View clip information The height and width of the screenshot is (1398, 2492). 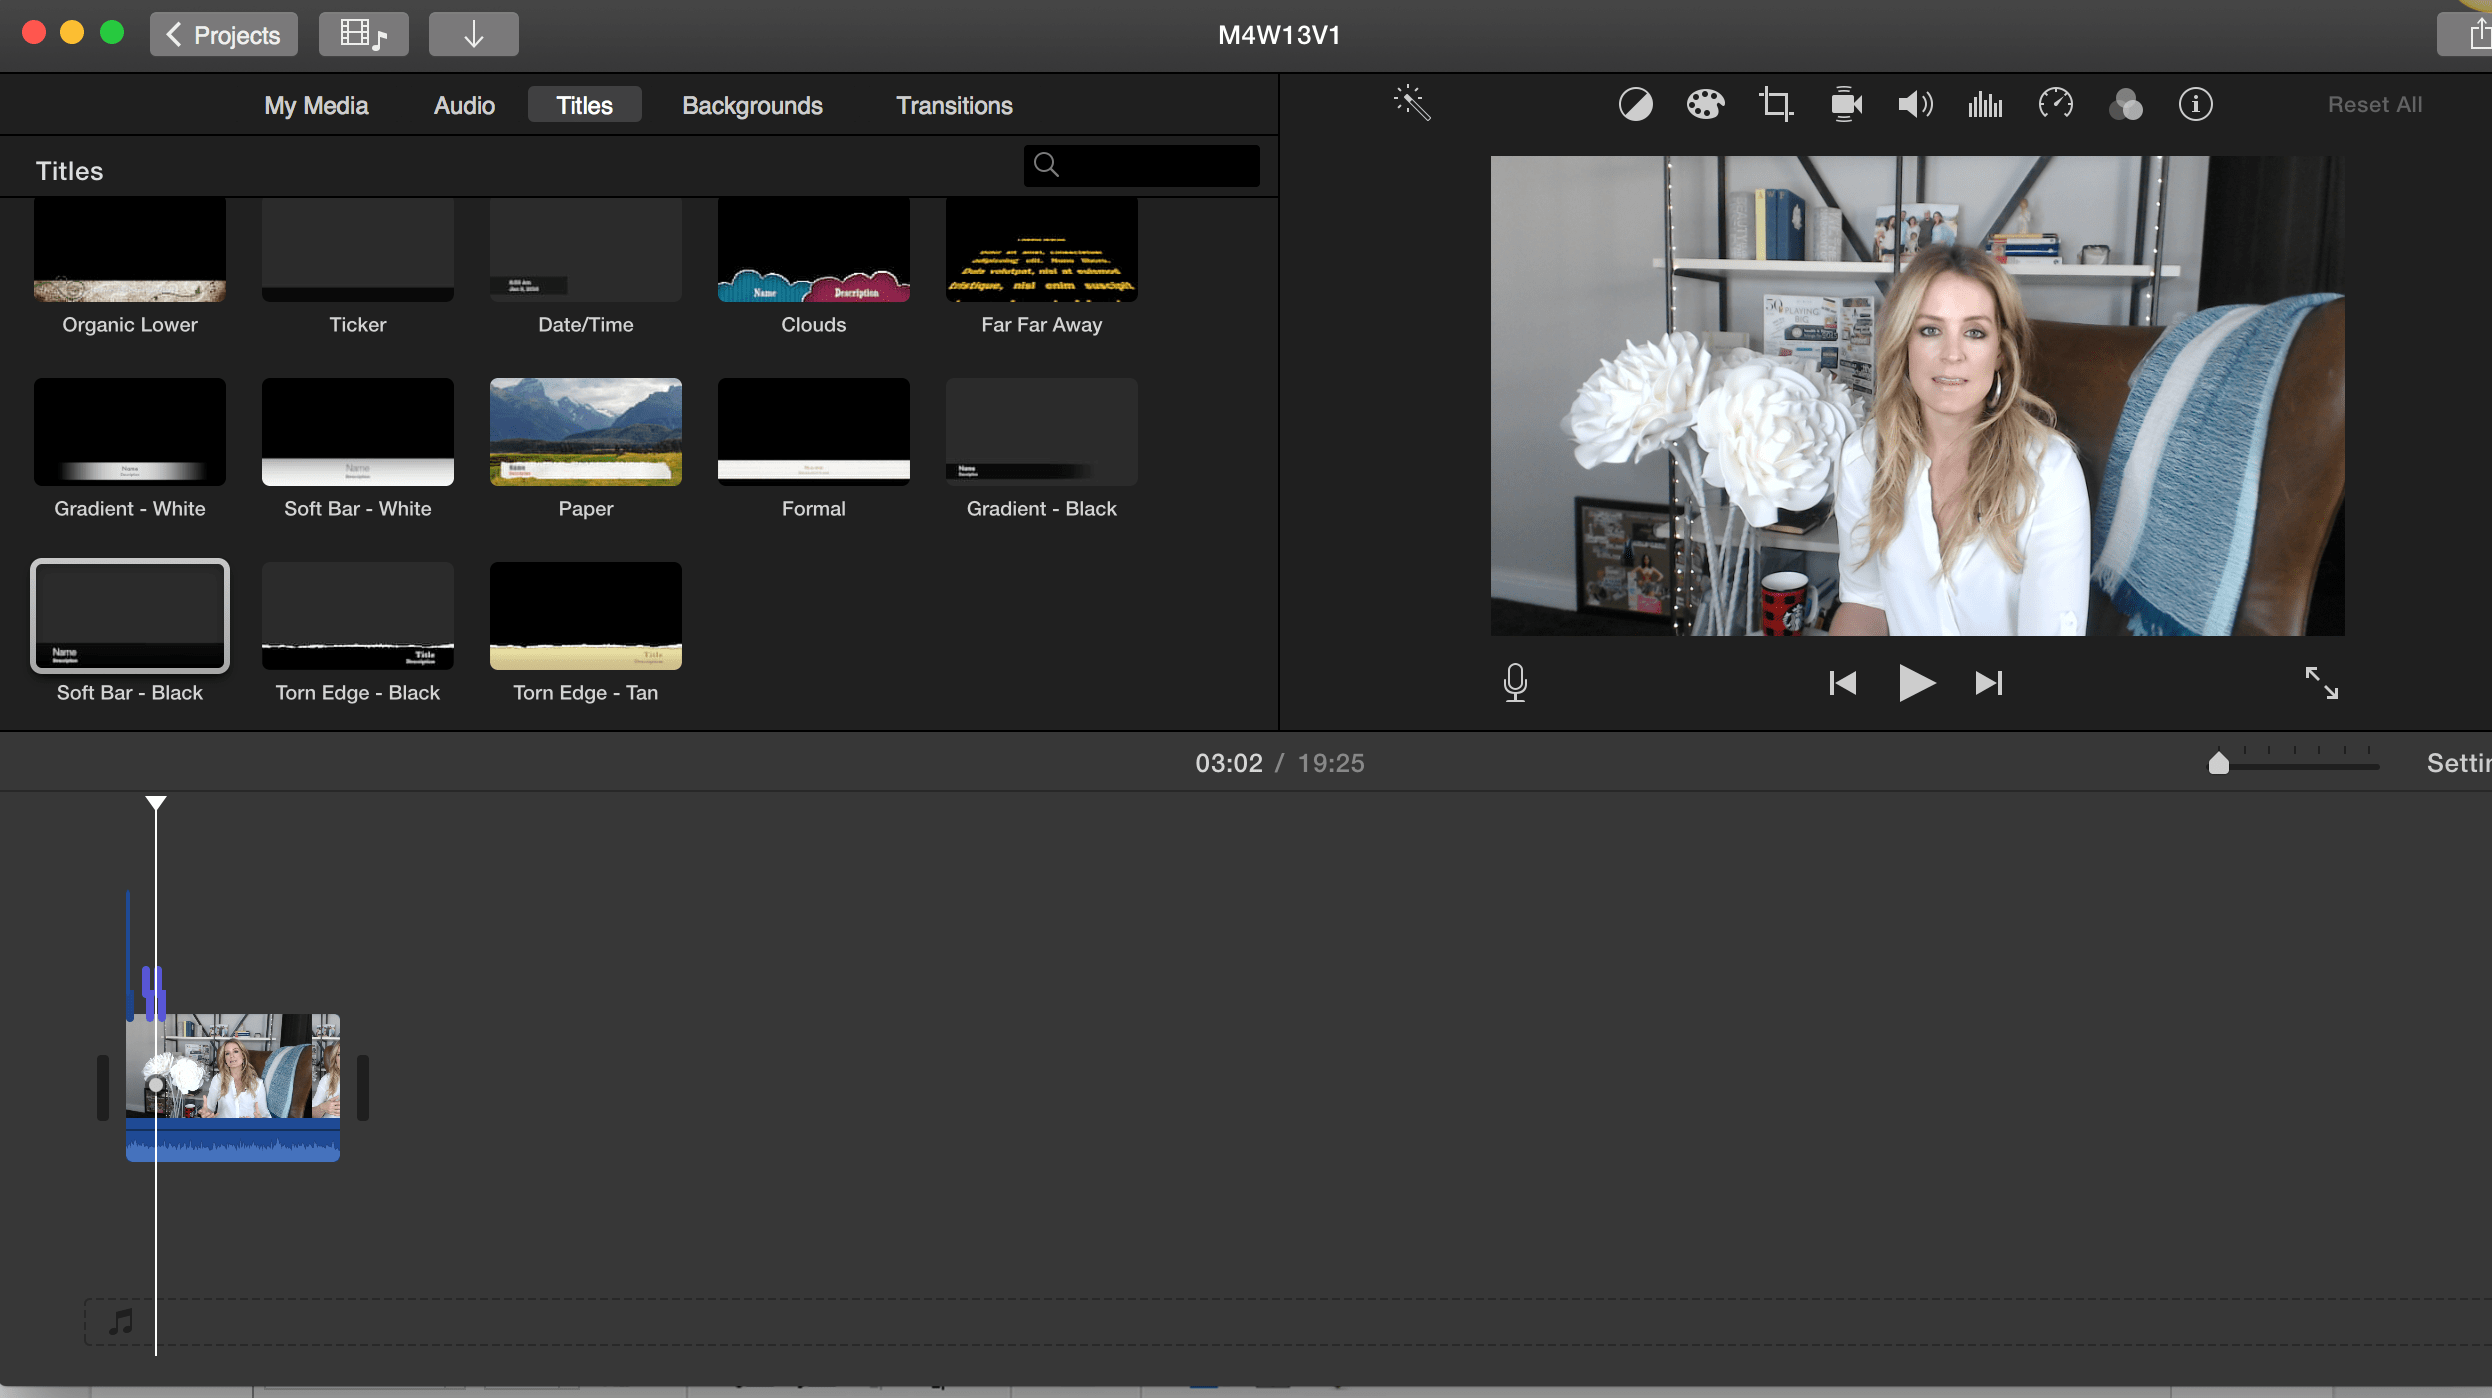(2196, 103)
